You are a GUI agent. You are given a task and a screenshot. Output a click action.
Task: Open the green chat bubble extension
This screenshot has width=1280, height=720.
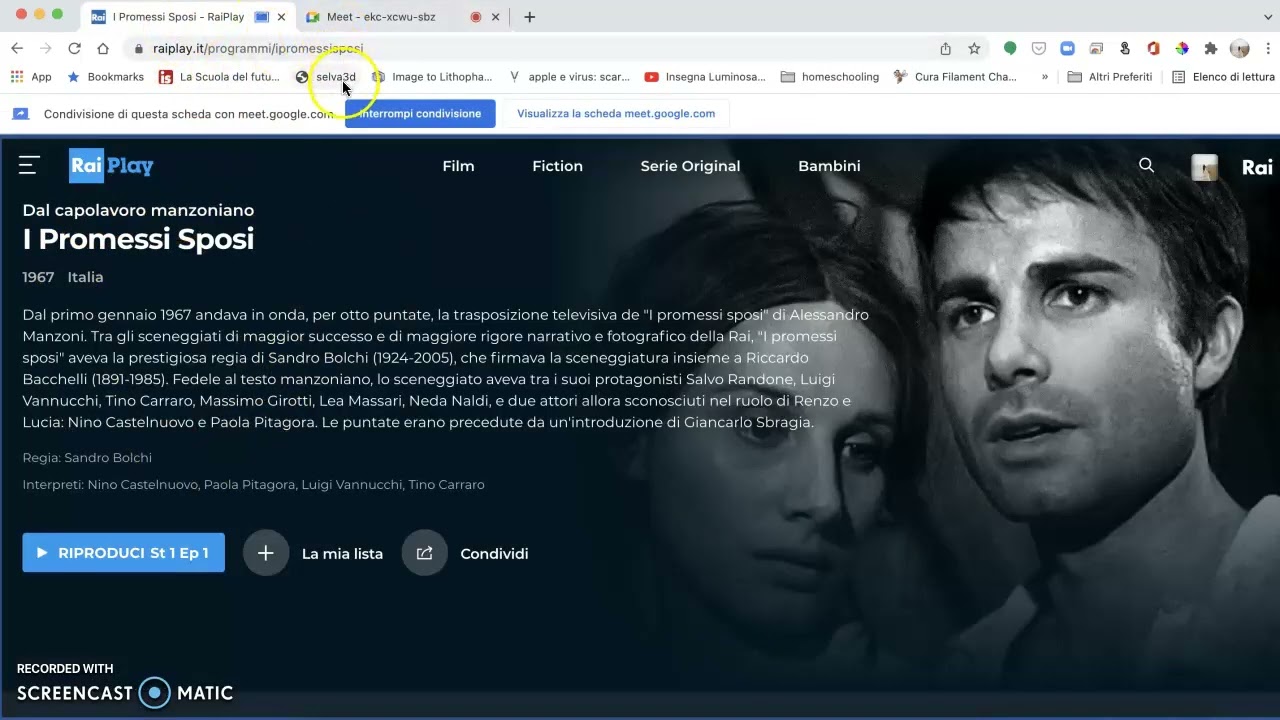click(1010, 48)
